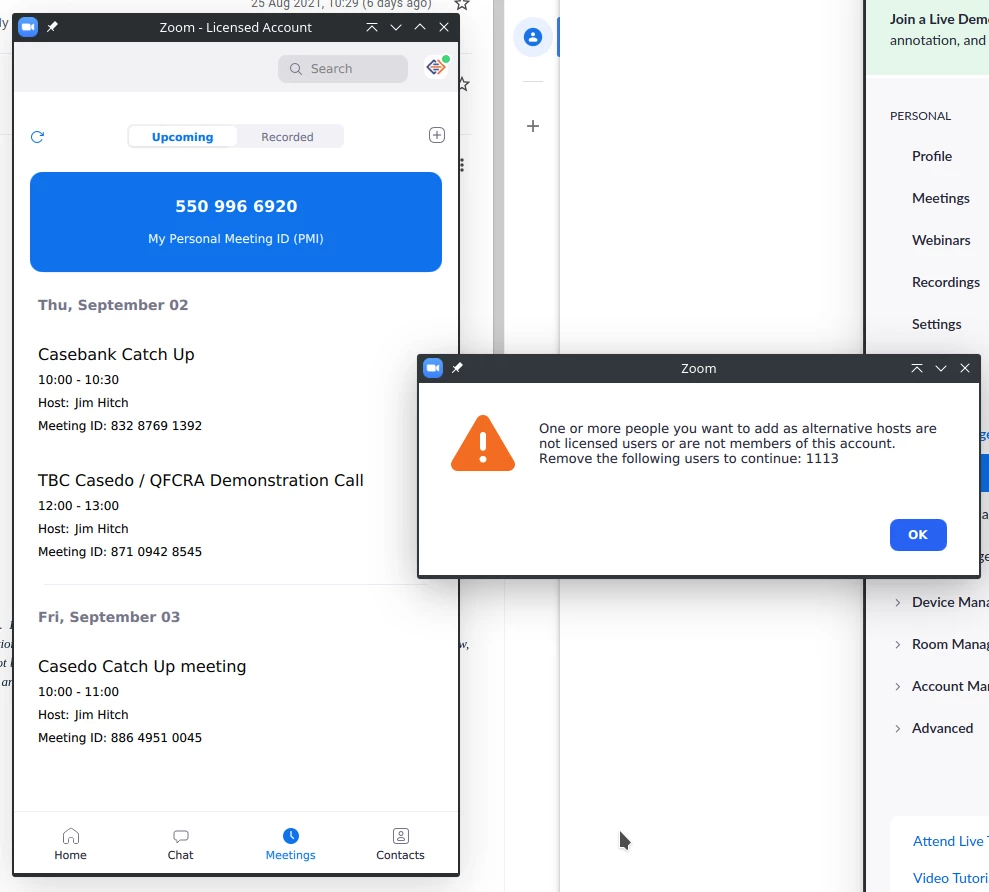Open the Chat tab icon
Image resolution: width=989 pixels, height=892 pixels.
tap(180, 836)
